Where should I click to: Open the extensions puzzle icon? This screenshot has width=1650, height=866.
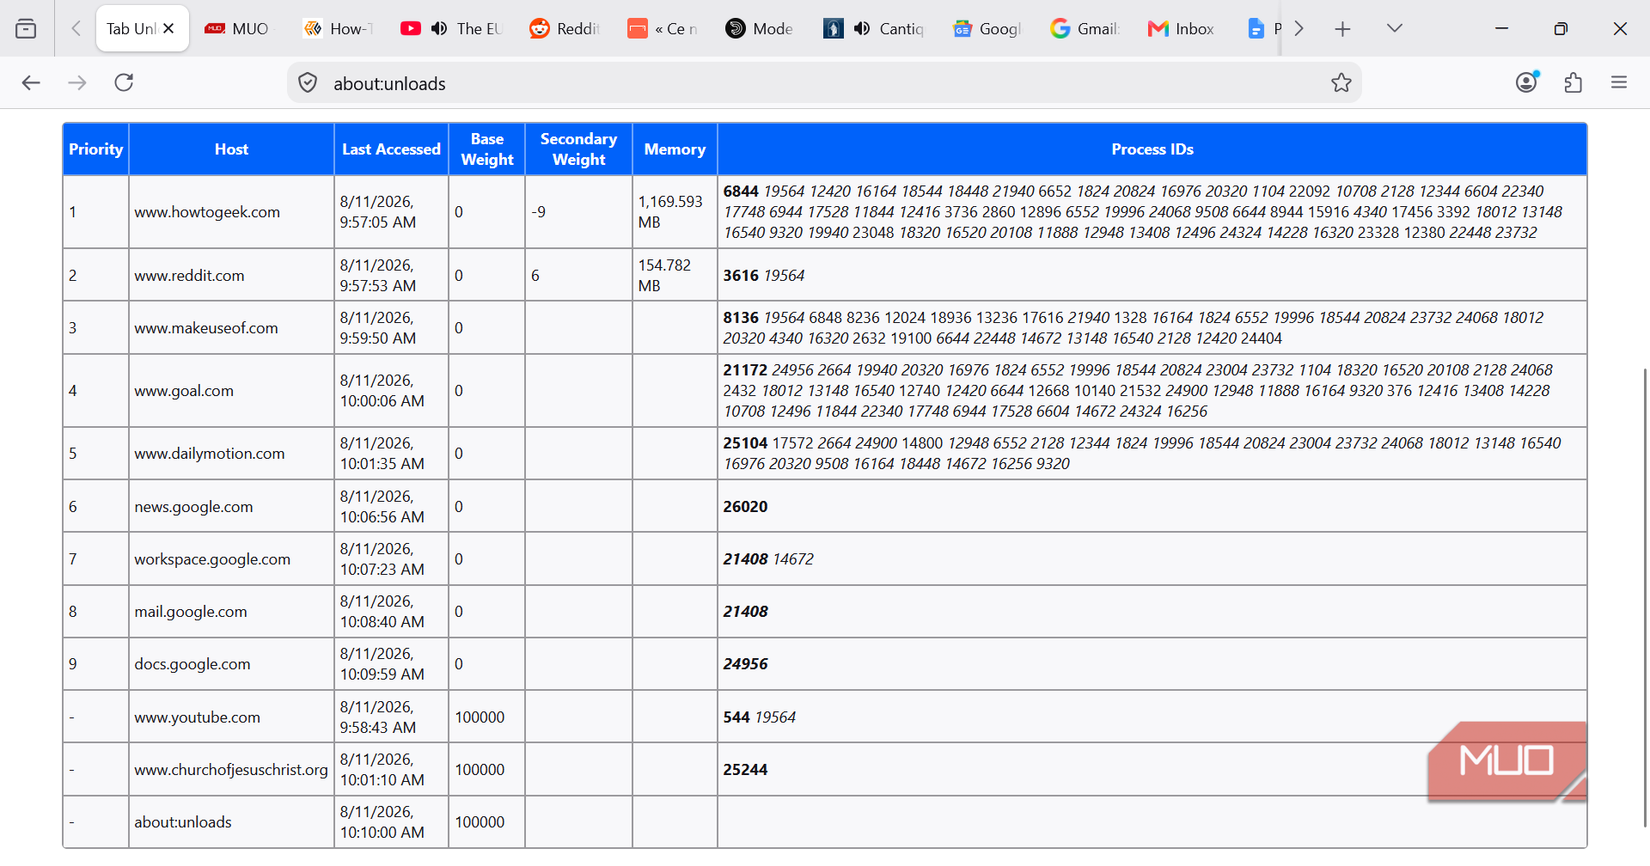[x=1573, y=83]
